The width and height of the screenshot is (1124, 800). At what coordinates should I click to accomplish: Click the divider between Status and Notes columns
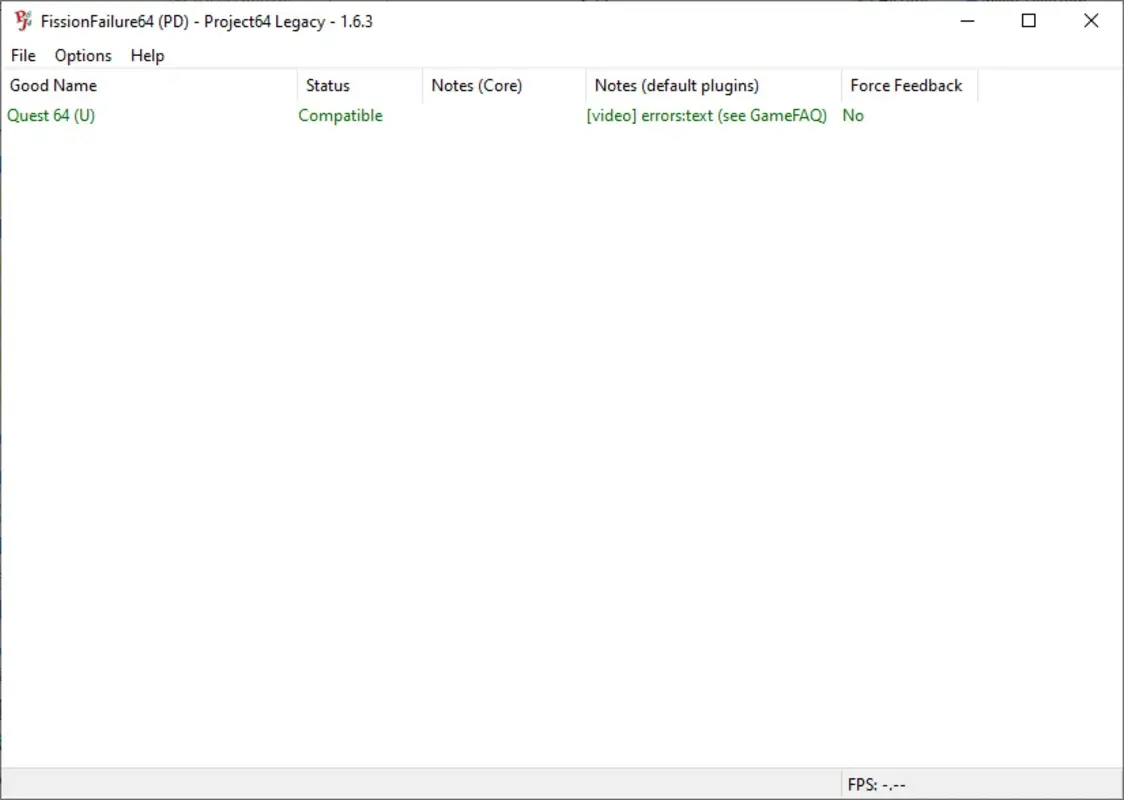pyautogui.click(x=422, y=85)
